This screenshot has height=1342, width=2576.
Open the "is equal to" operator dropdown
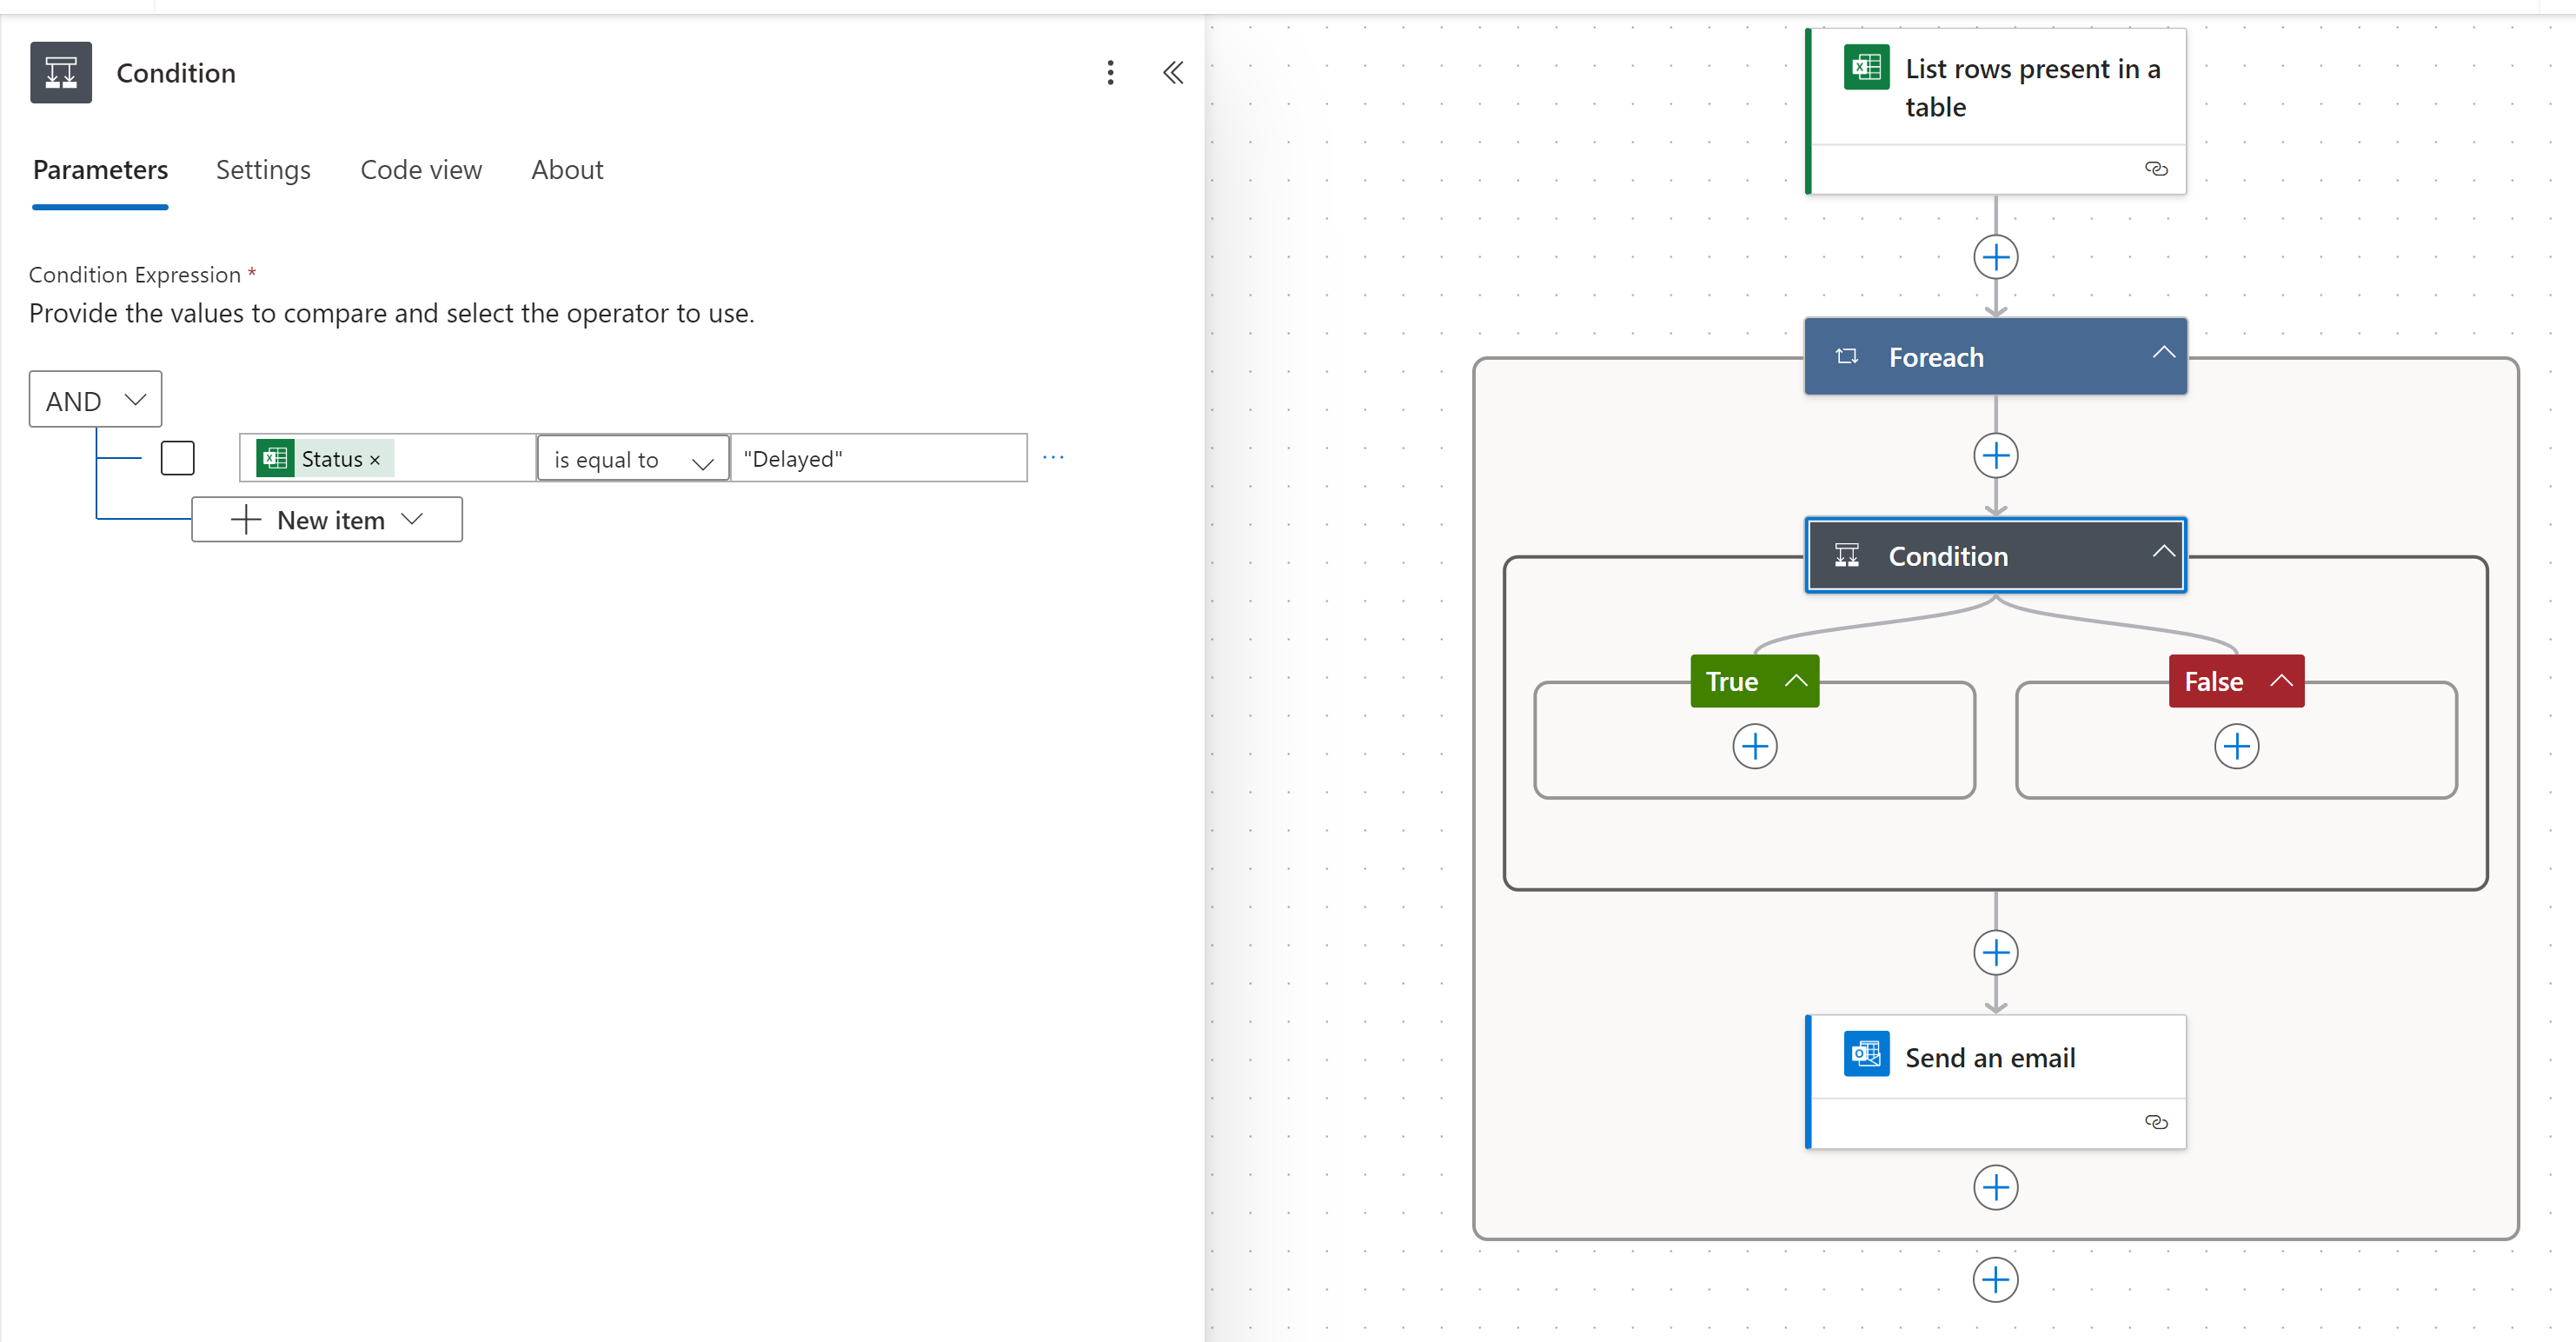633,459
